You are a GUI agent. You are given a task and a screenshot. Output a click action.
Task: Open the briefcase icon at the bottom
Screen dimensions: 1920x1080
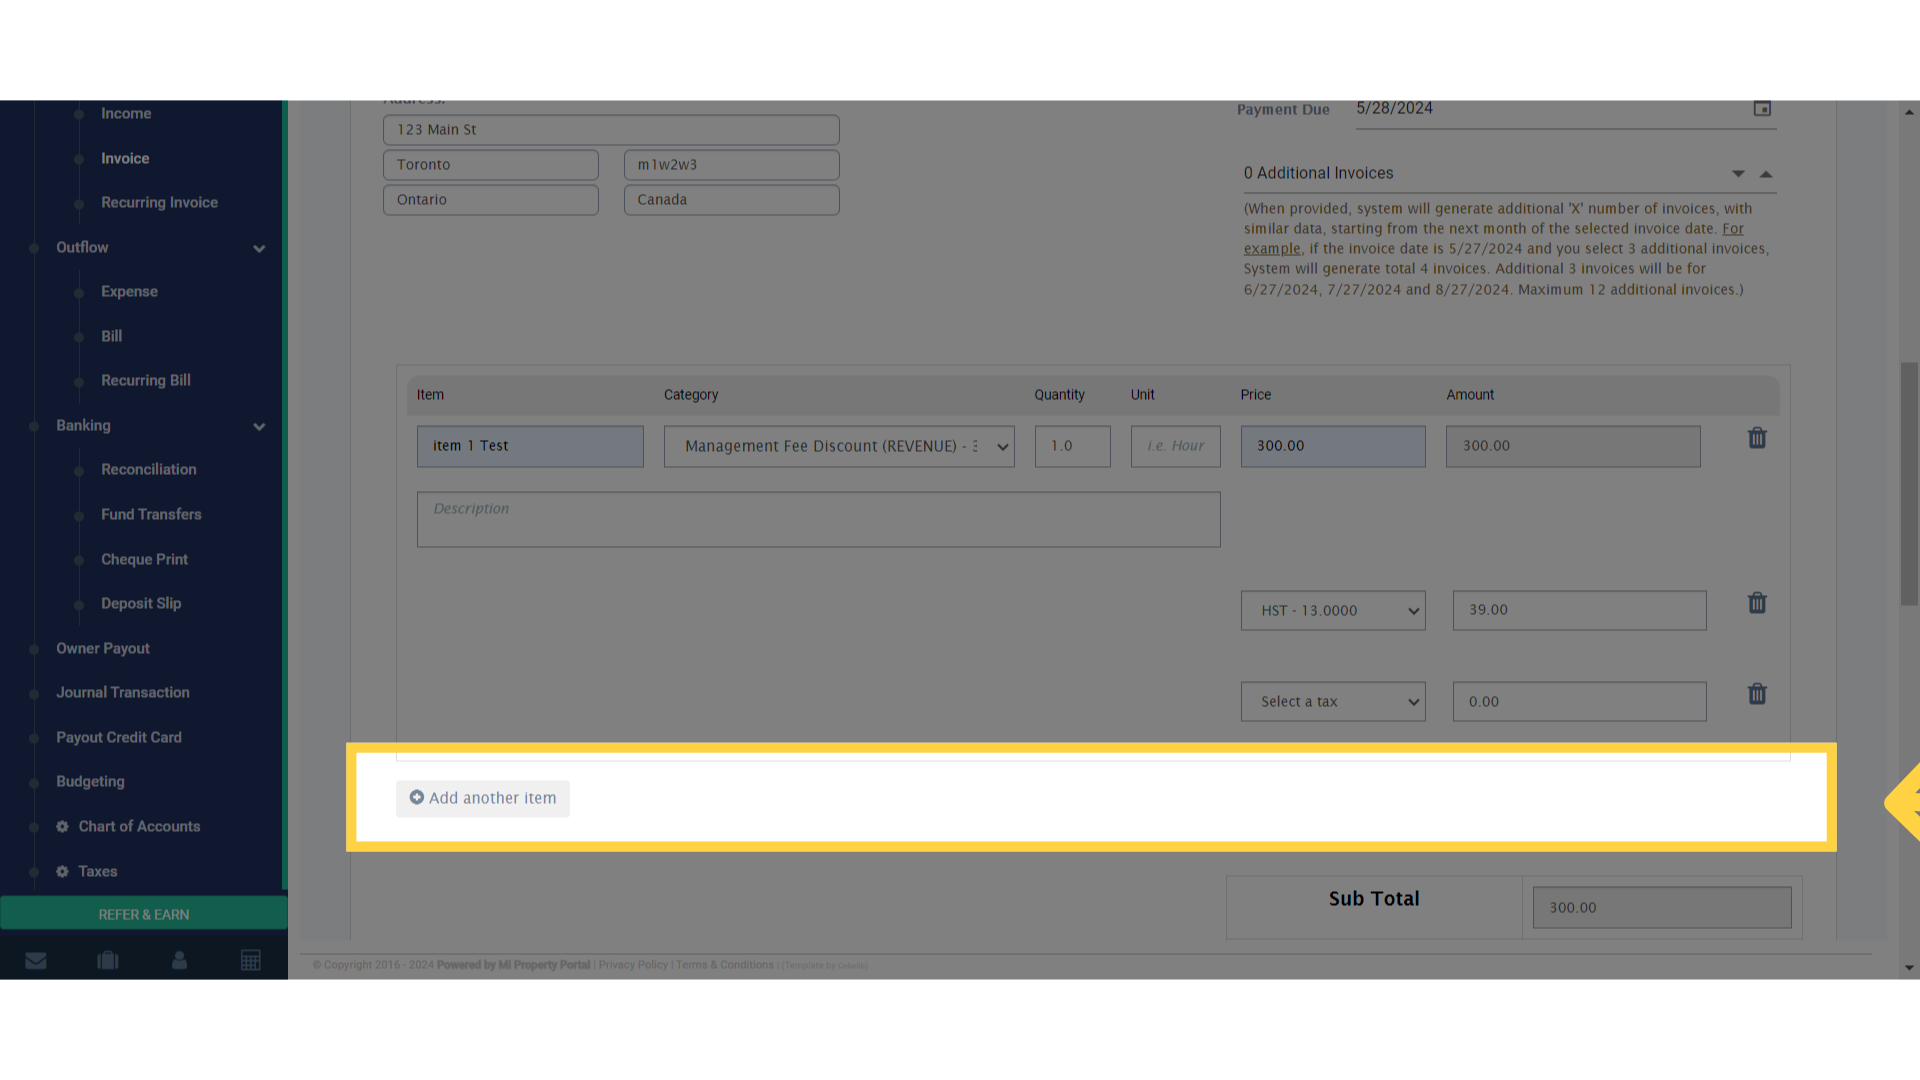108,959
